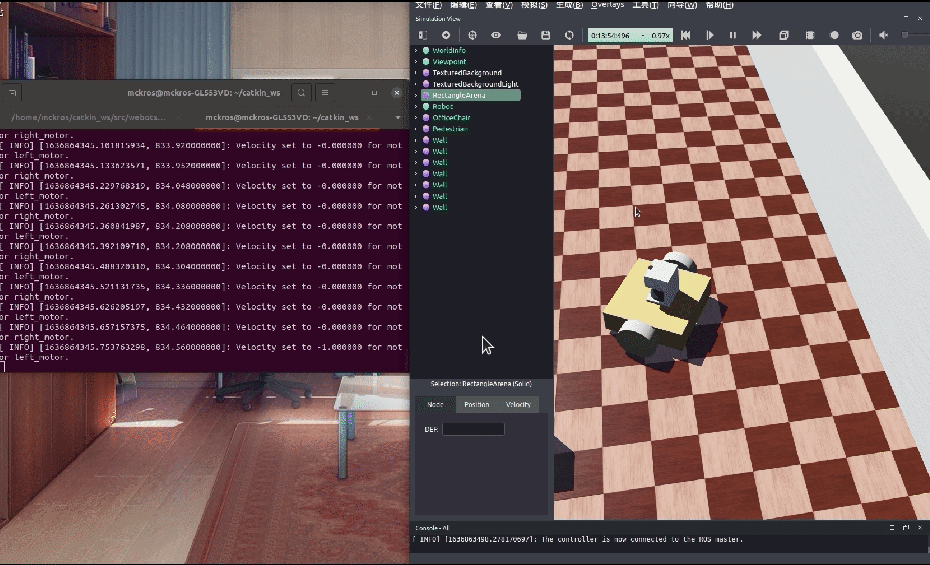Open a world file via folder icon
The height and width of the screenshot is (565, 930).
click(x=522, y=36)
